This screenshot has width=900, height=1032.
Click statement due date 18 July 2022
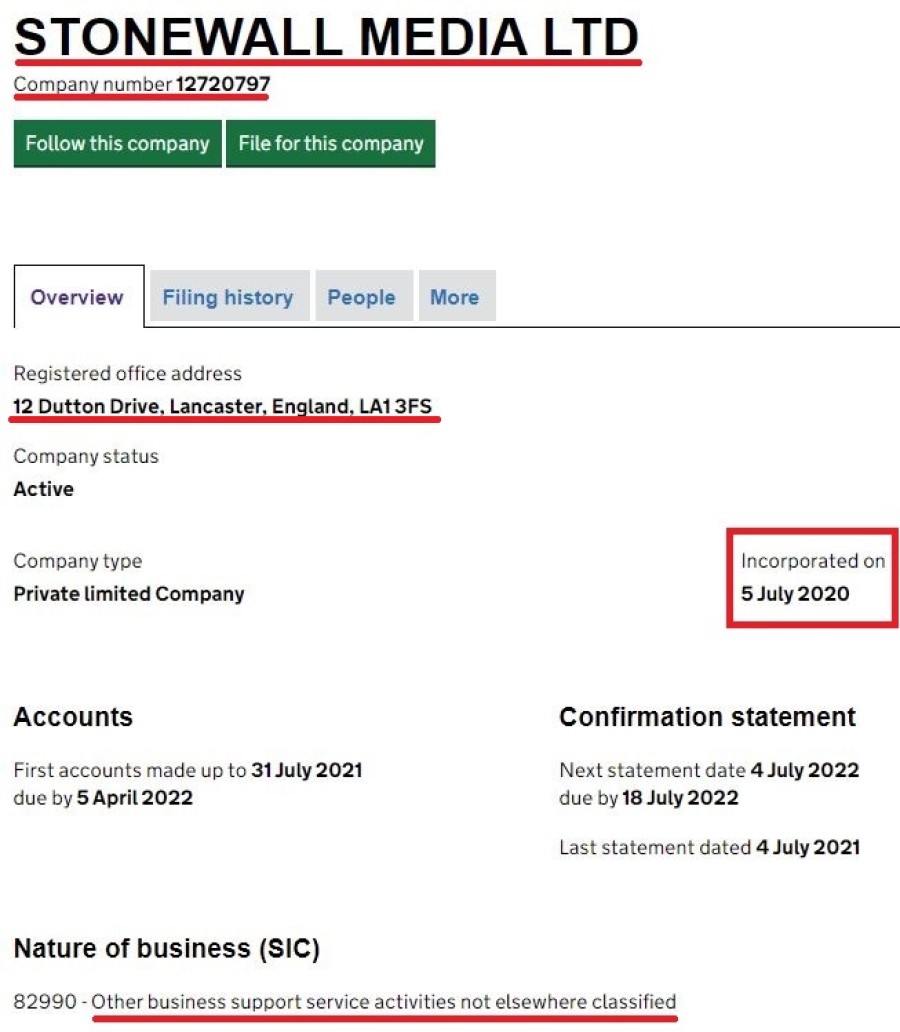680,798
